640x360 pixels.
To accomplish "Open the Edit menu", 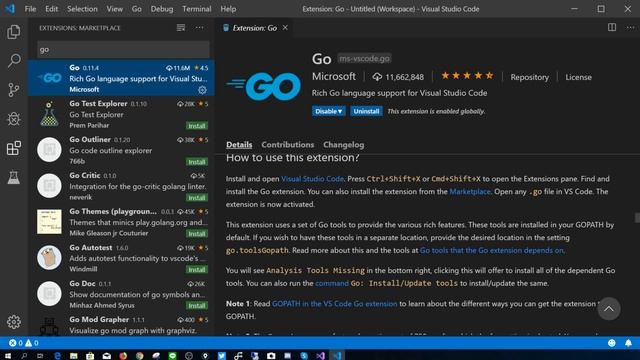I will tap(51, 9).
